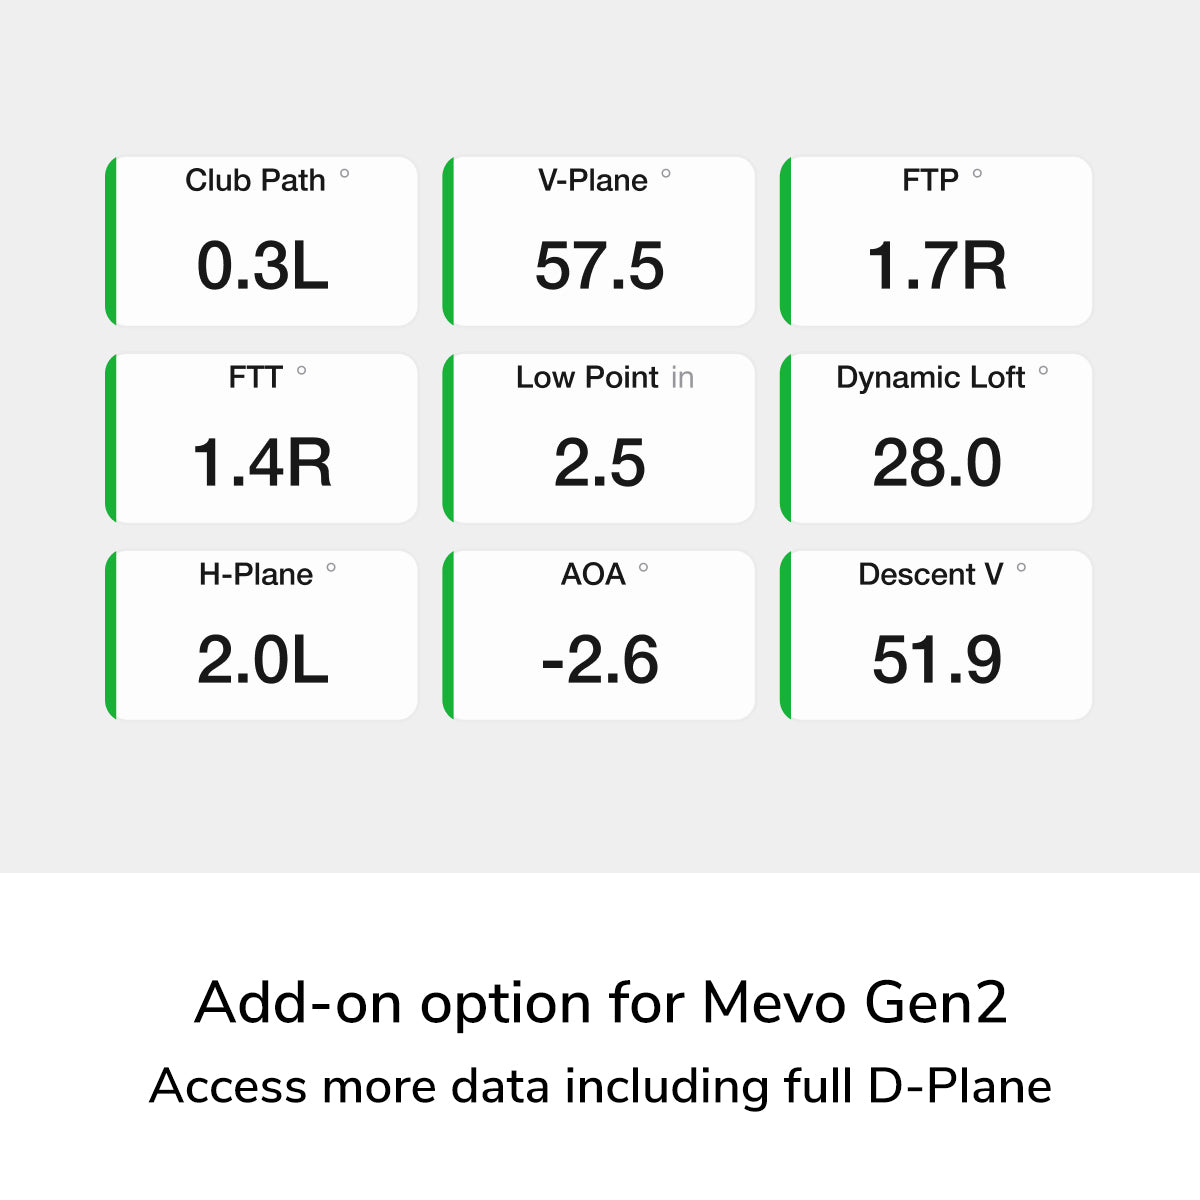Click the degree symbol beside Dynamic Loft
1200x1200 pixels.
[1043, 371]
